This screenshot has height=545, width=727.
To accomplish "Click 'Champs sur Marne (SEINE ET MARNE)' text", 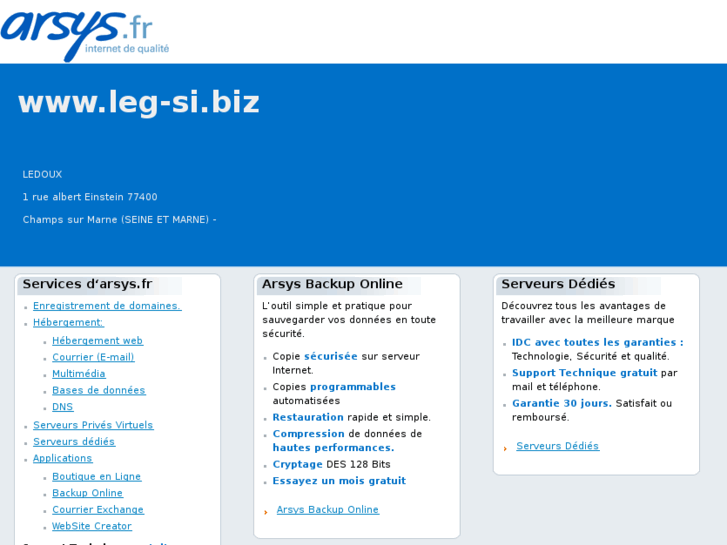I will pyautogui.click(x=116, y=219).
